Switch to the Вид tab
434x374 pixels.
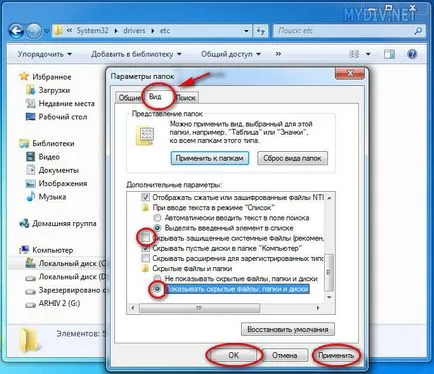click(155, 97)
